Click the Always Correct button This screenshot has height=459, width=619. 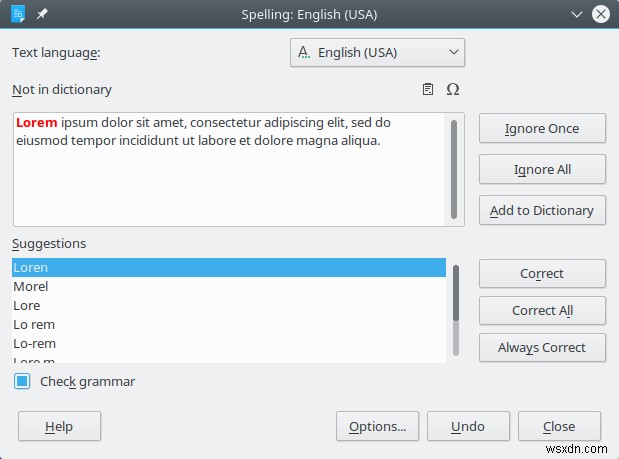click(x=542, y=347)
